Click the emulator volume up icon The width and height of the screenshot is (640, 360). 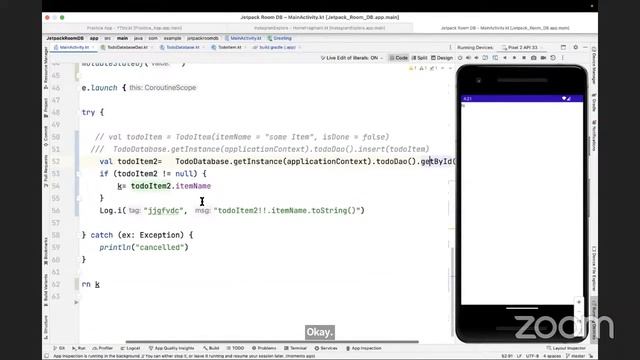[469, 58]
